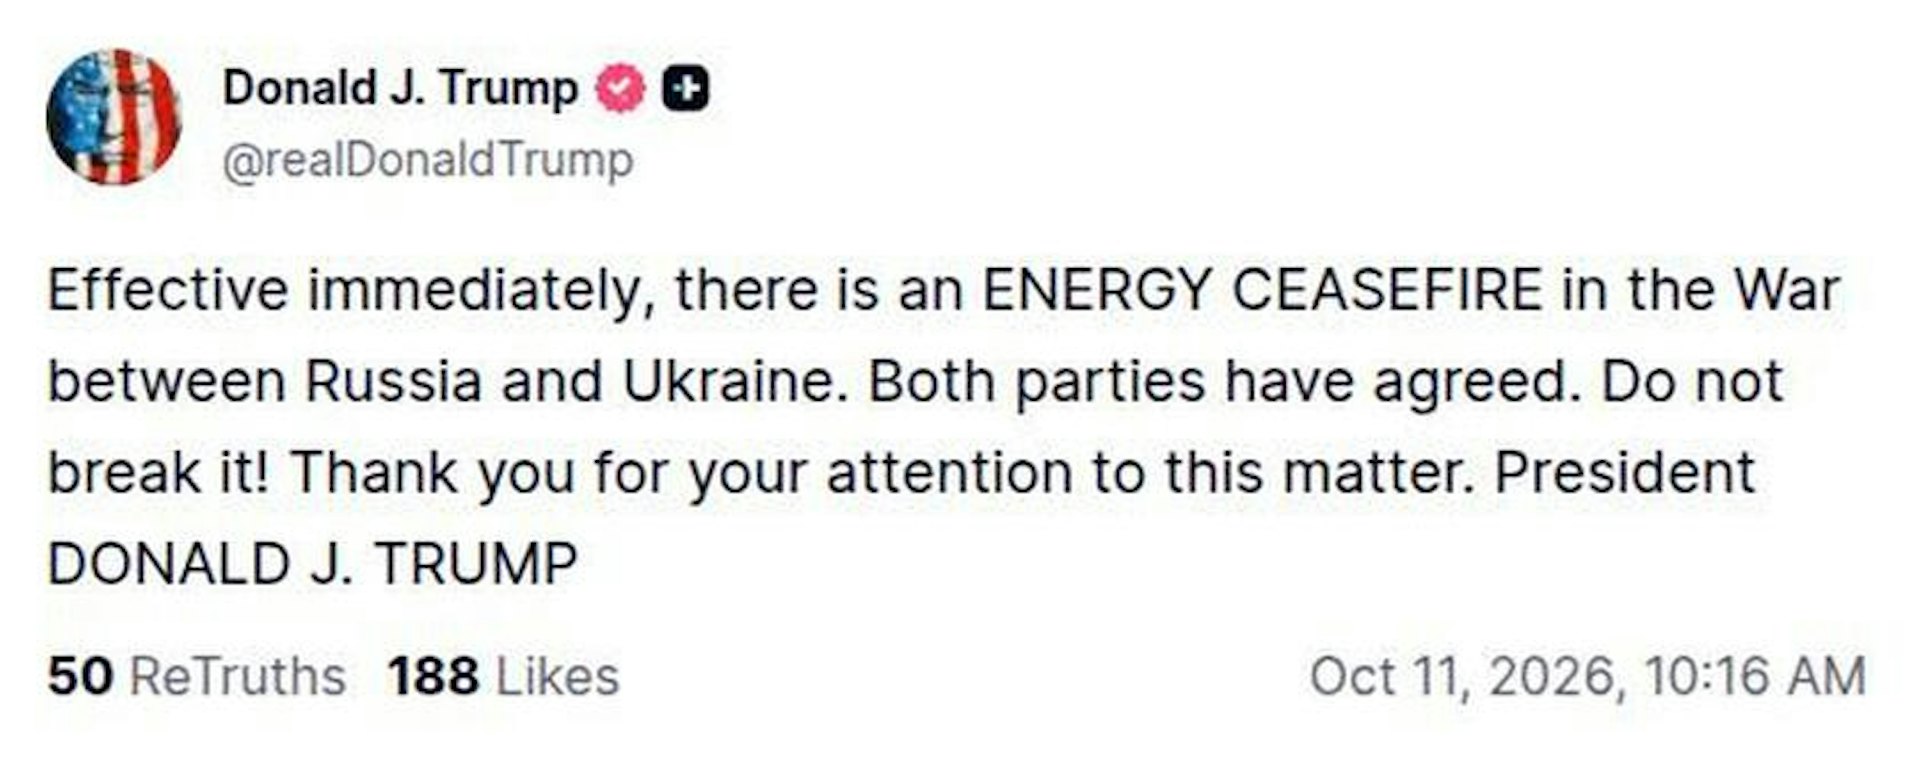Click the word Ukraine in the post

729,382
